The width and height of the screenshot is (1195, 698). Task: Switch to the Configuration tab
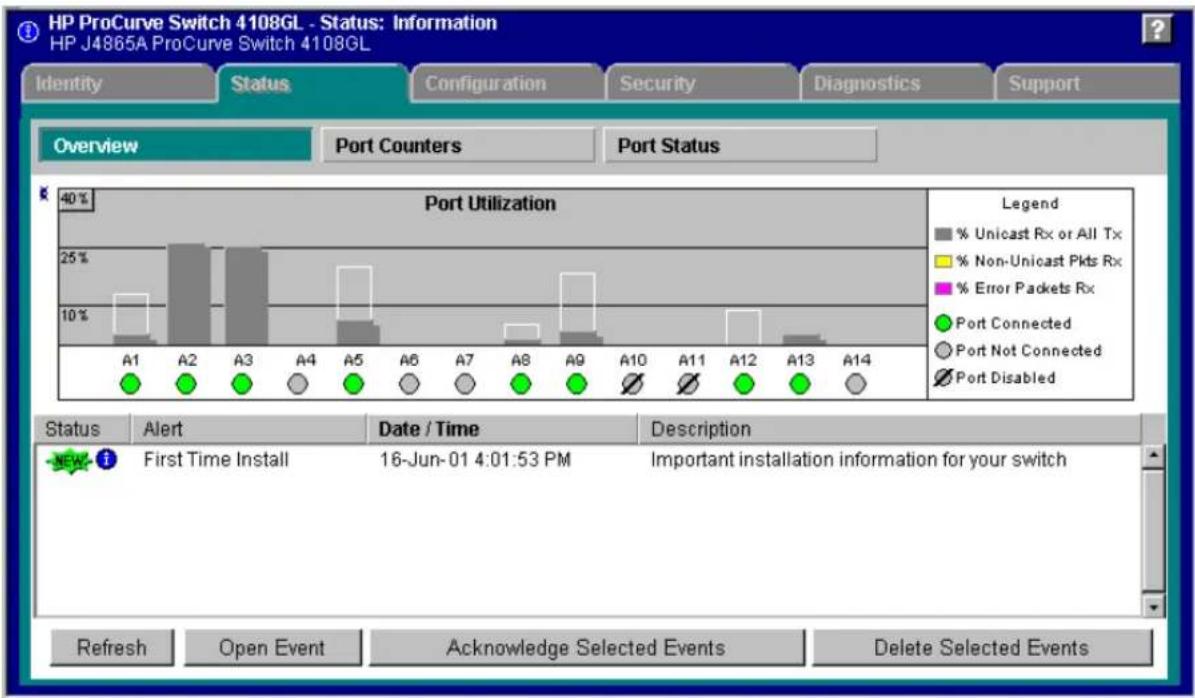pyautogui.click(x=508, y=84)
